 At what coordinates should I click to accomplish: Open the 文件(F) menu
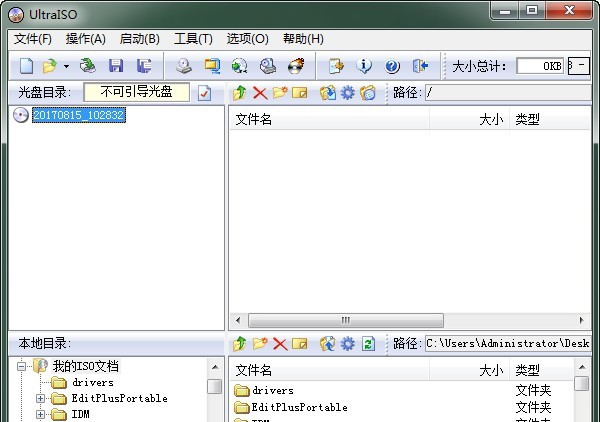(x=33, y=39)
